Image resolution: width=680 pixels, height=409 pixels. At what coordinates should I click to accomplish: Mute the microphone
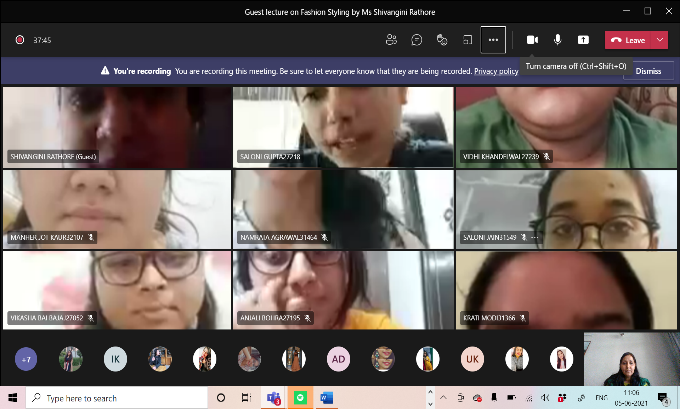(558, 40)
